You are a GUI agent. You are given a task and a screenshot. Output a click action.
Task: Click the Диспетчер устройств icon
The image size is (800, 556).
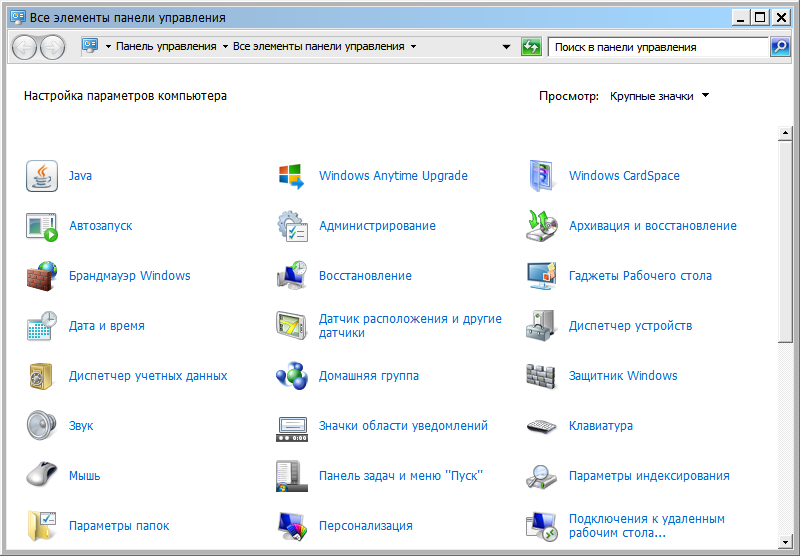[541, 326]
